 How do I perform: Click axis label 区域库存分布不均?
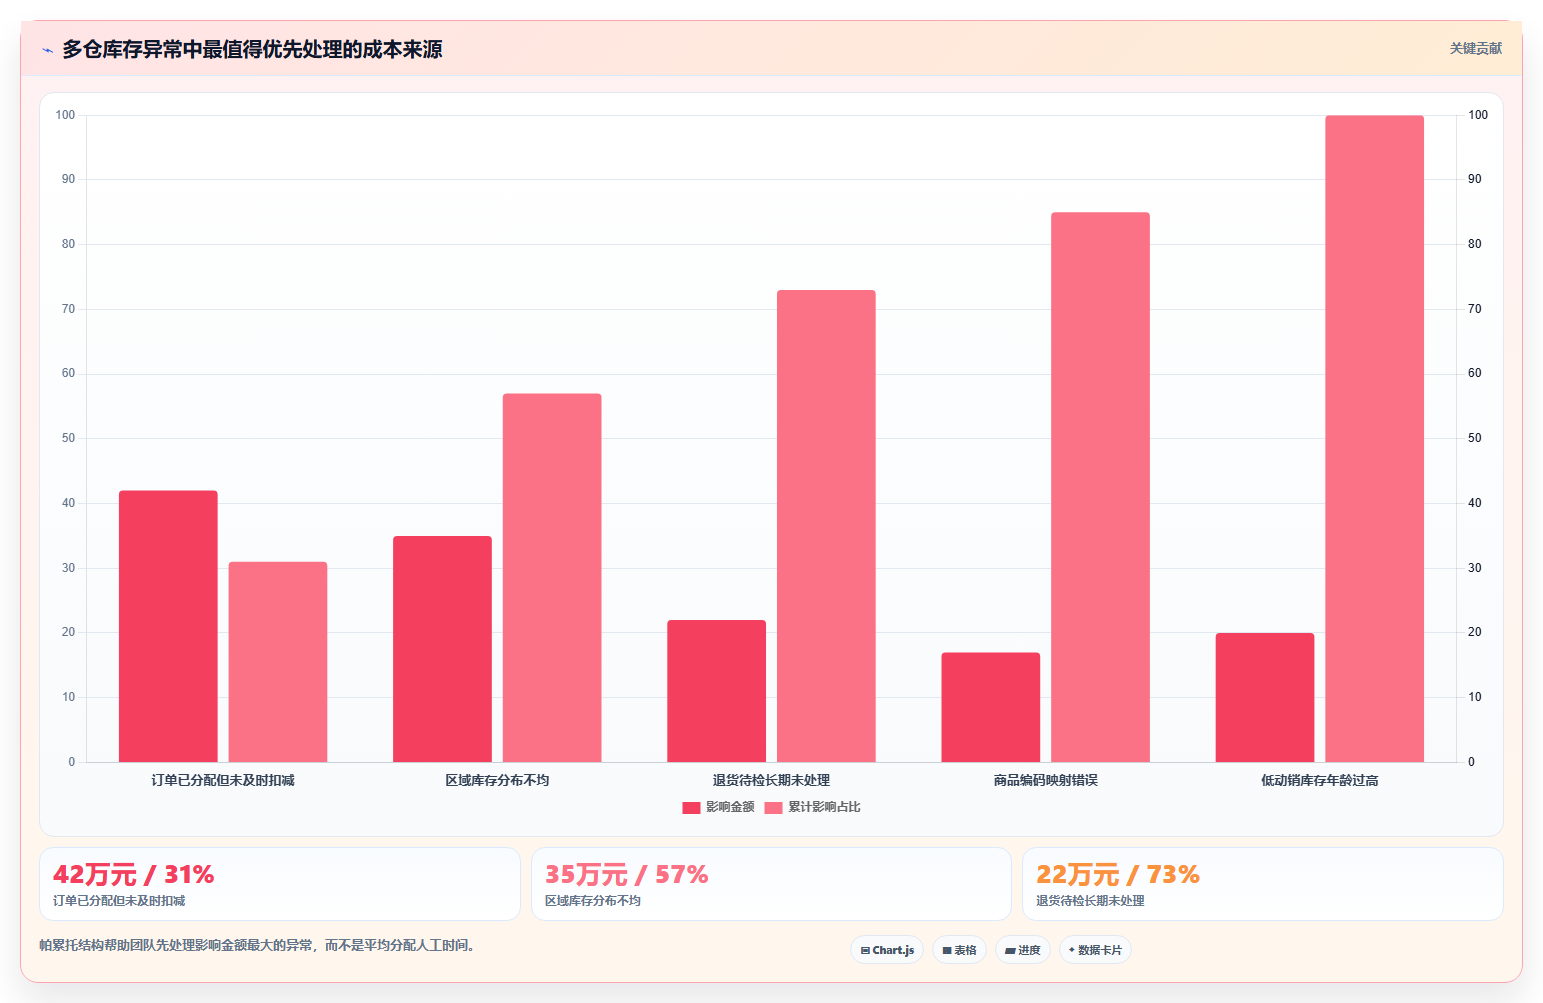(497, 780)
